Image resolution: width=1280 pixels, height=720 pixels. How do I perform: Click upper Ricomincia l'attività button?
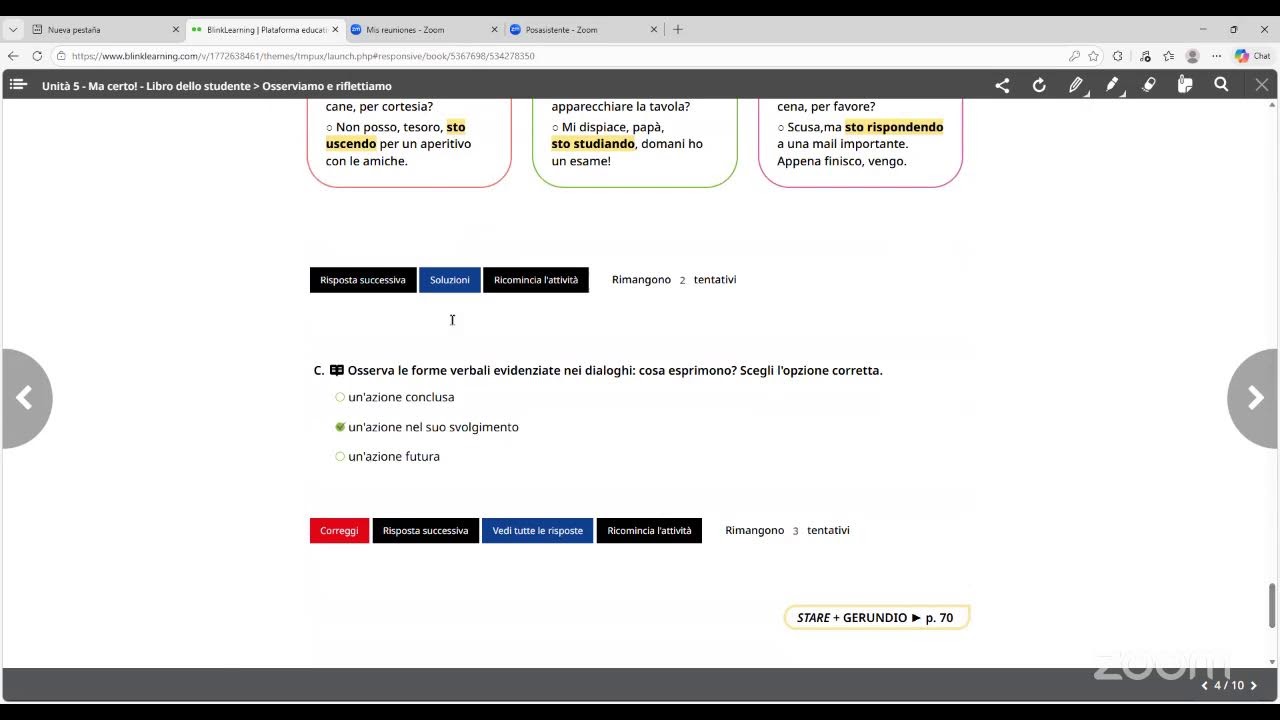[x=536, y=280]
